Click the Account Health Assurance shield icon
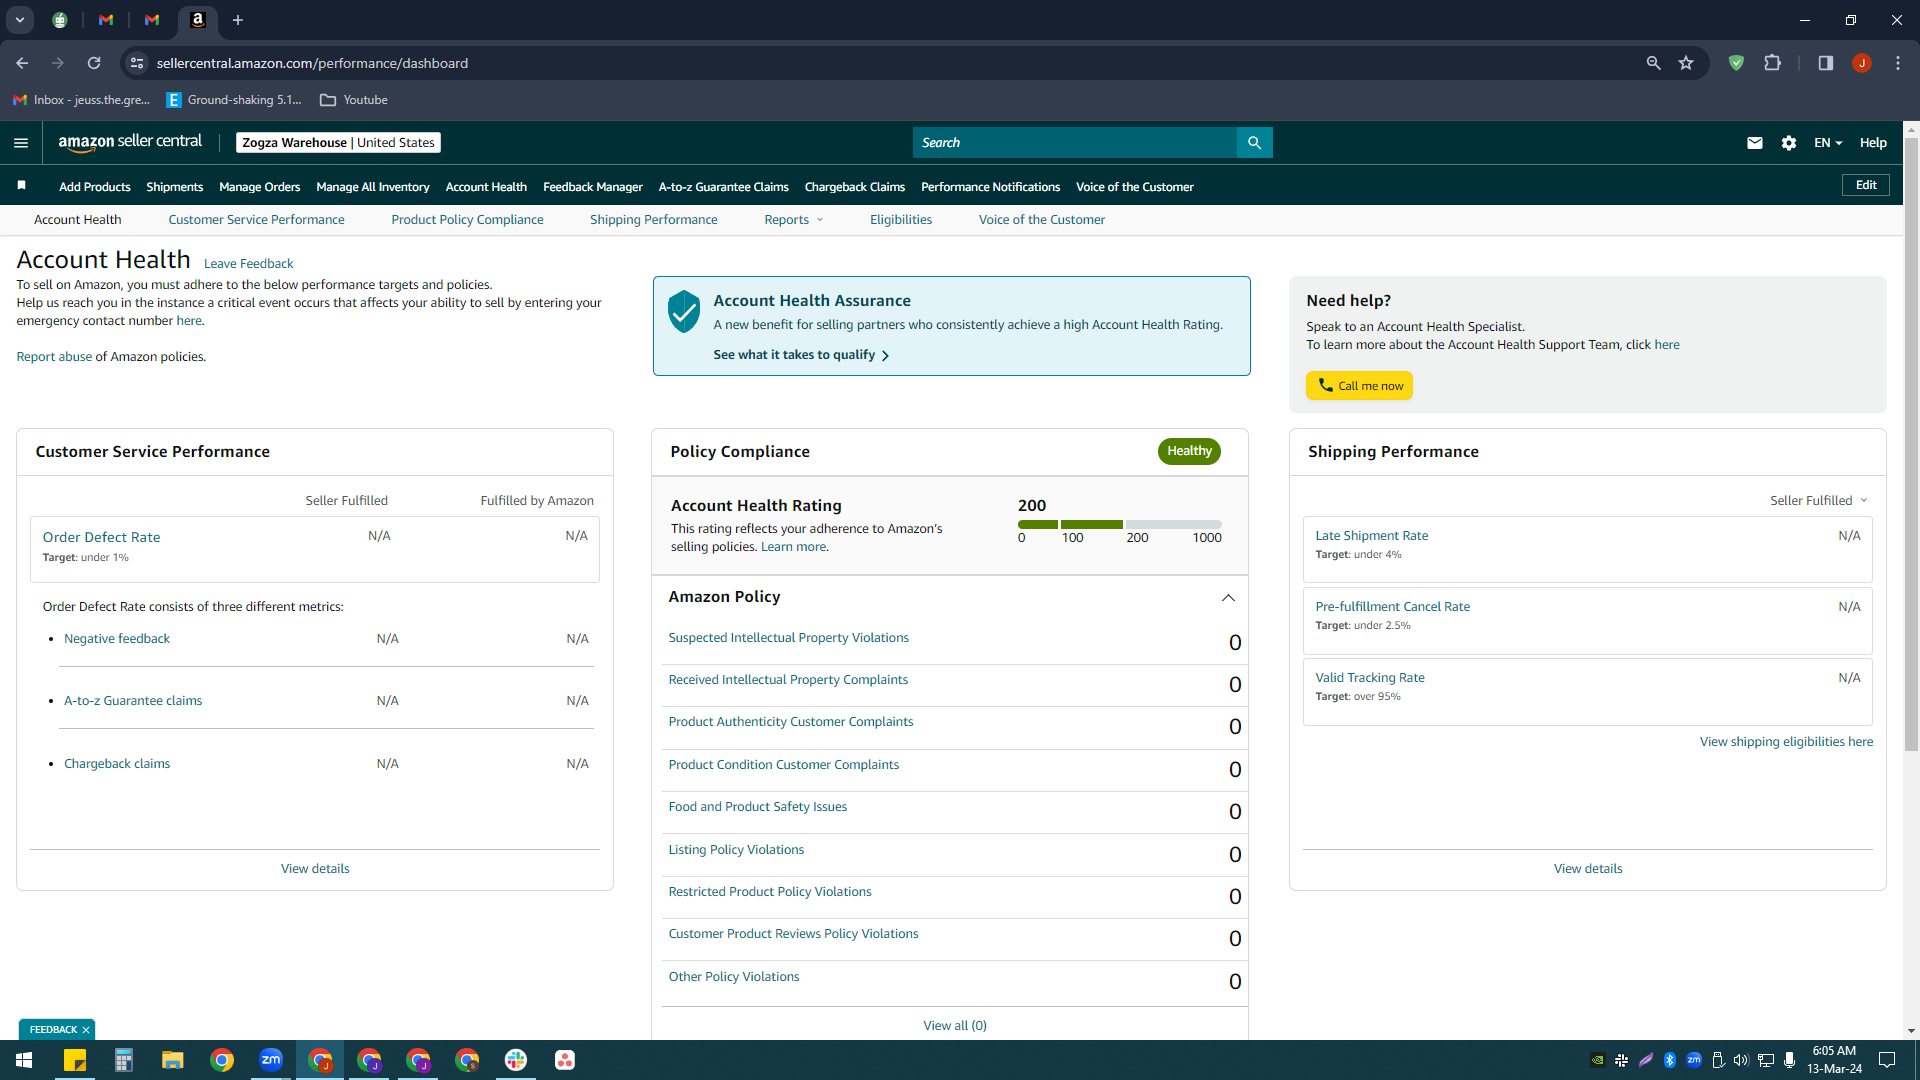The image size is (1920, 1080). point(684,312)
